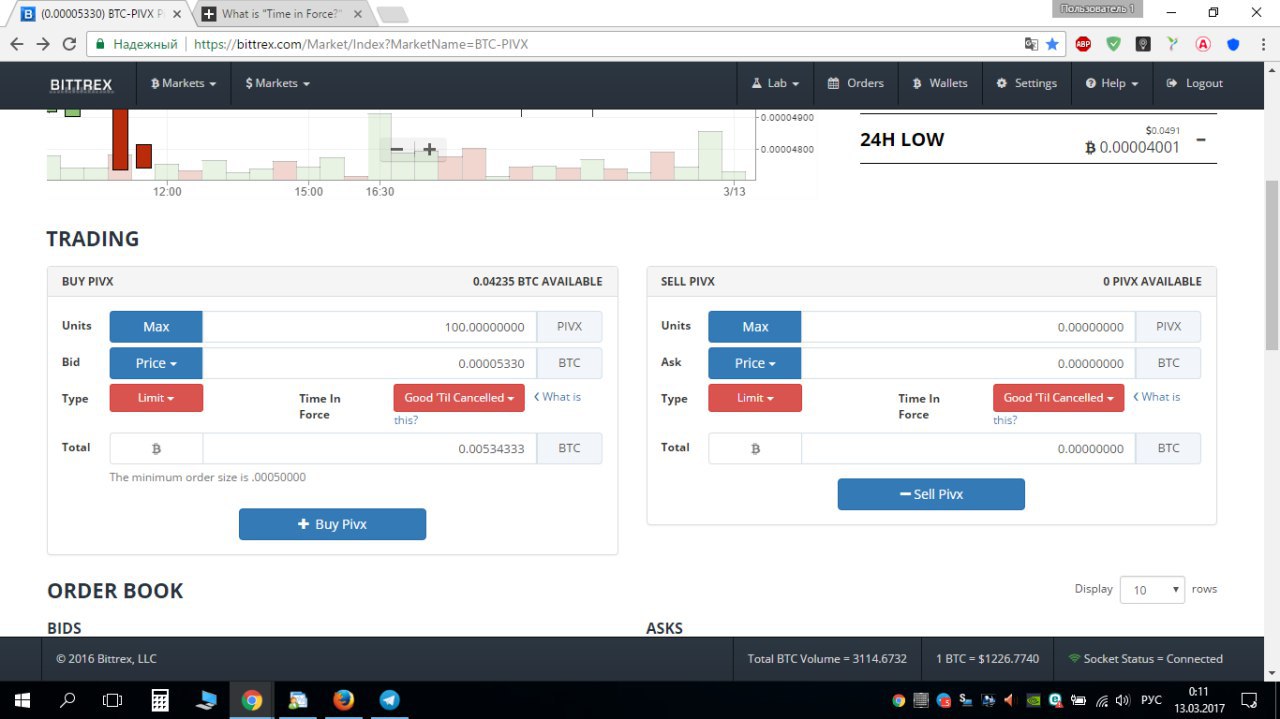Open Calculator from the taskbar
This screenshot has height=719, width=1280.
click(159, 700)
